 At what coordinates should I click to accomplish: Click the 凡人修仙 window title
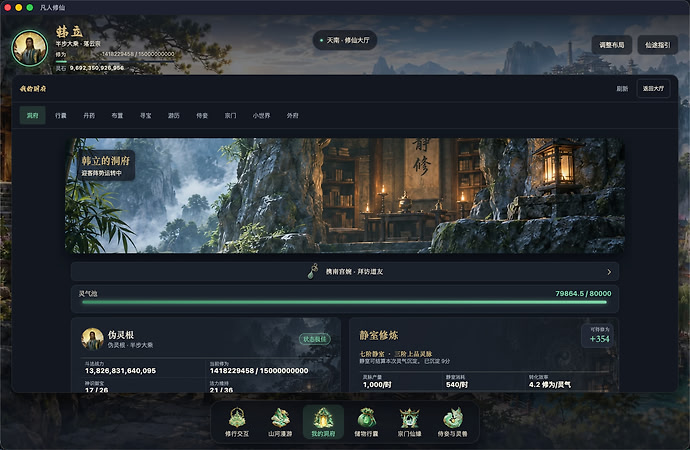52,7
